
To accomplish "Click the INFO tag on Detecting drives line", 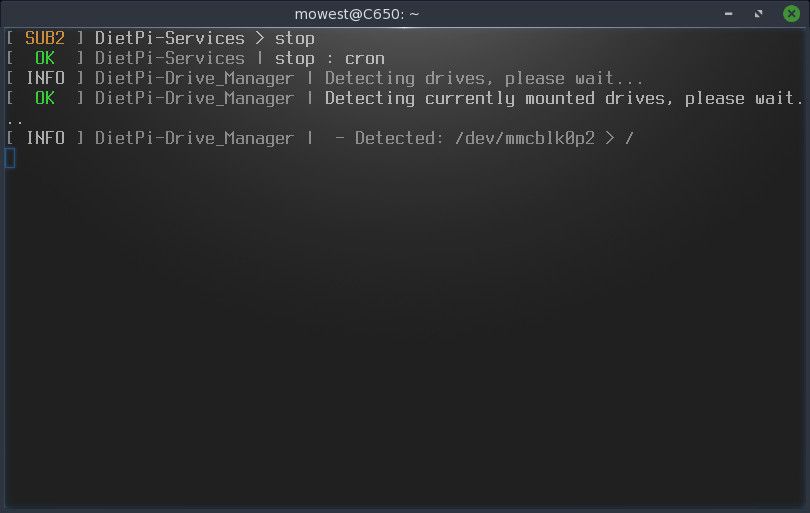I will 45,78.
